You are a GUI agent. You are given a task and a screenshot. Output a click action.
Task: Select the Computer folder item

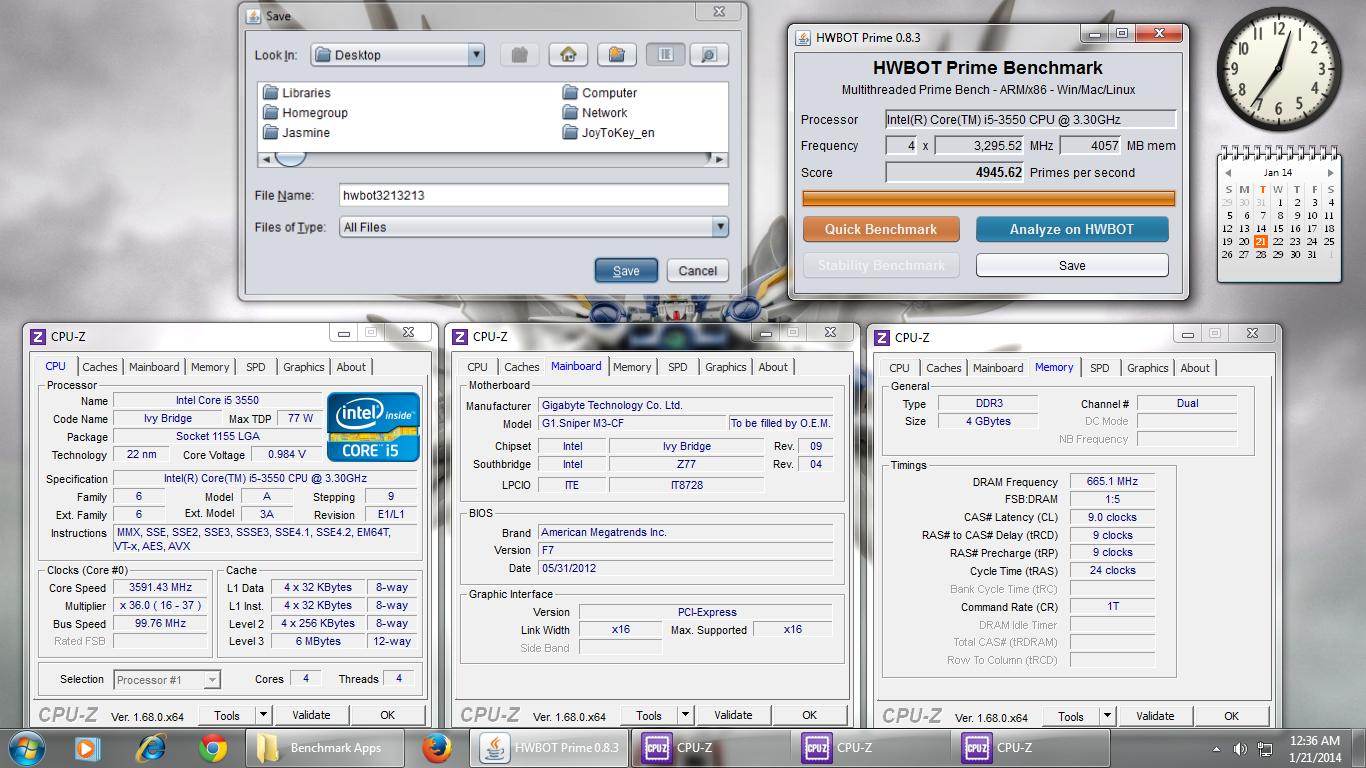coord(599,93)
